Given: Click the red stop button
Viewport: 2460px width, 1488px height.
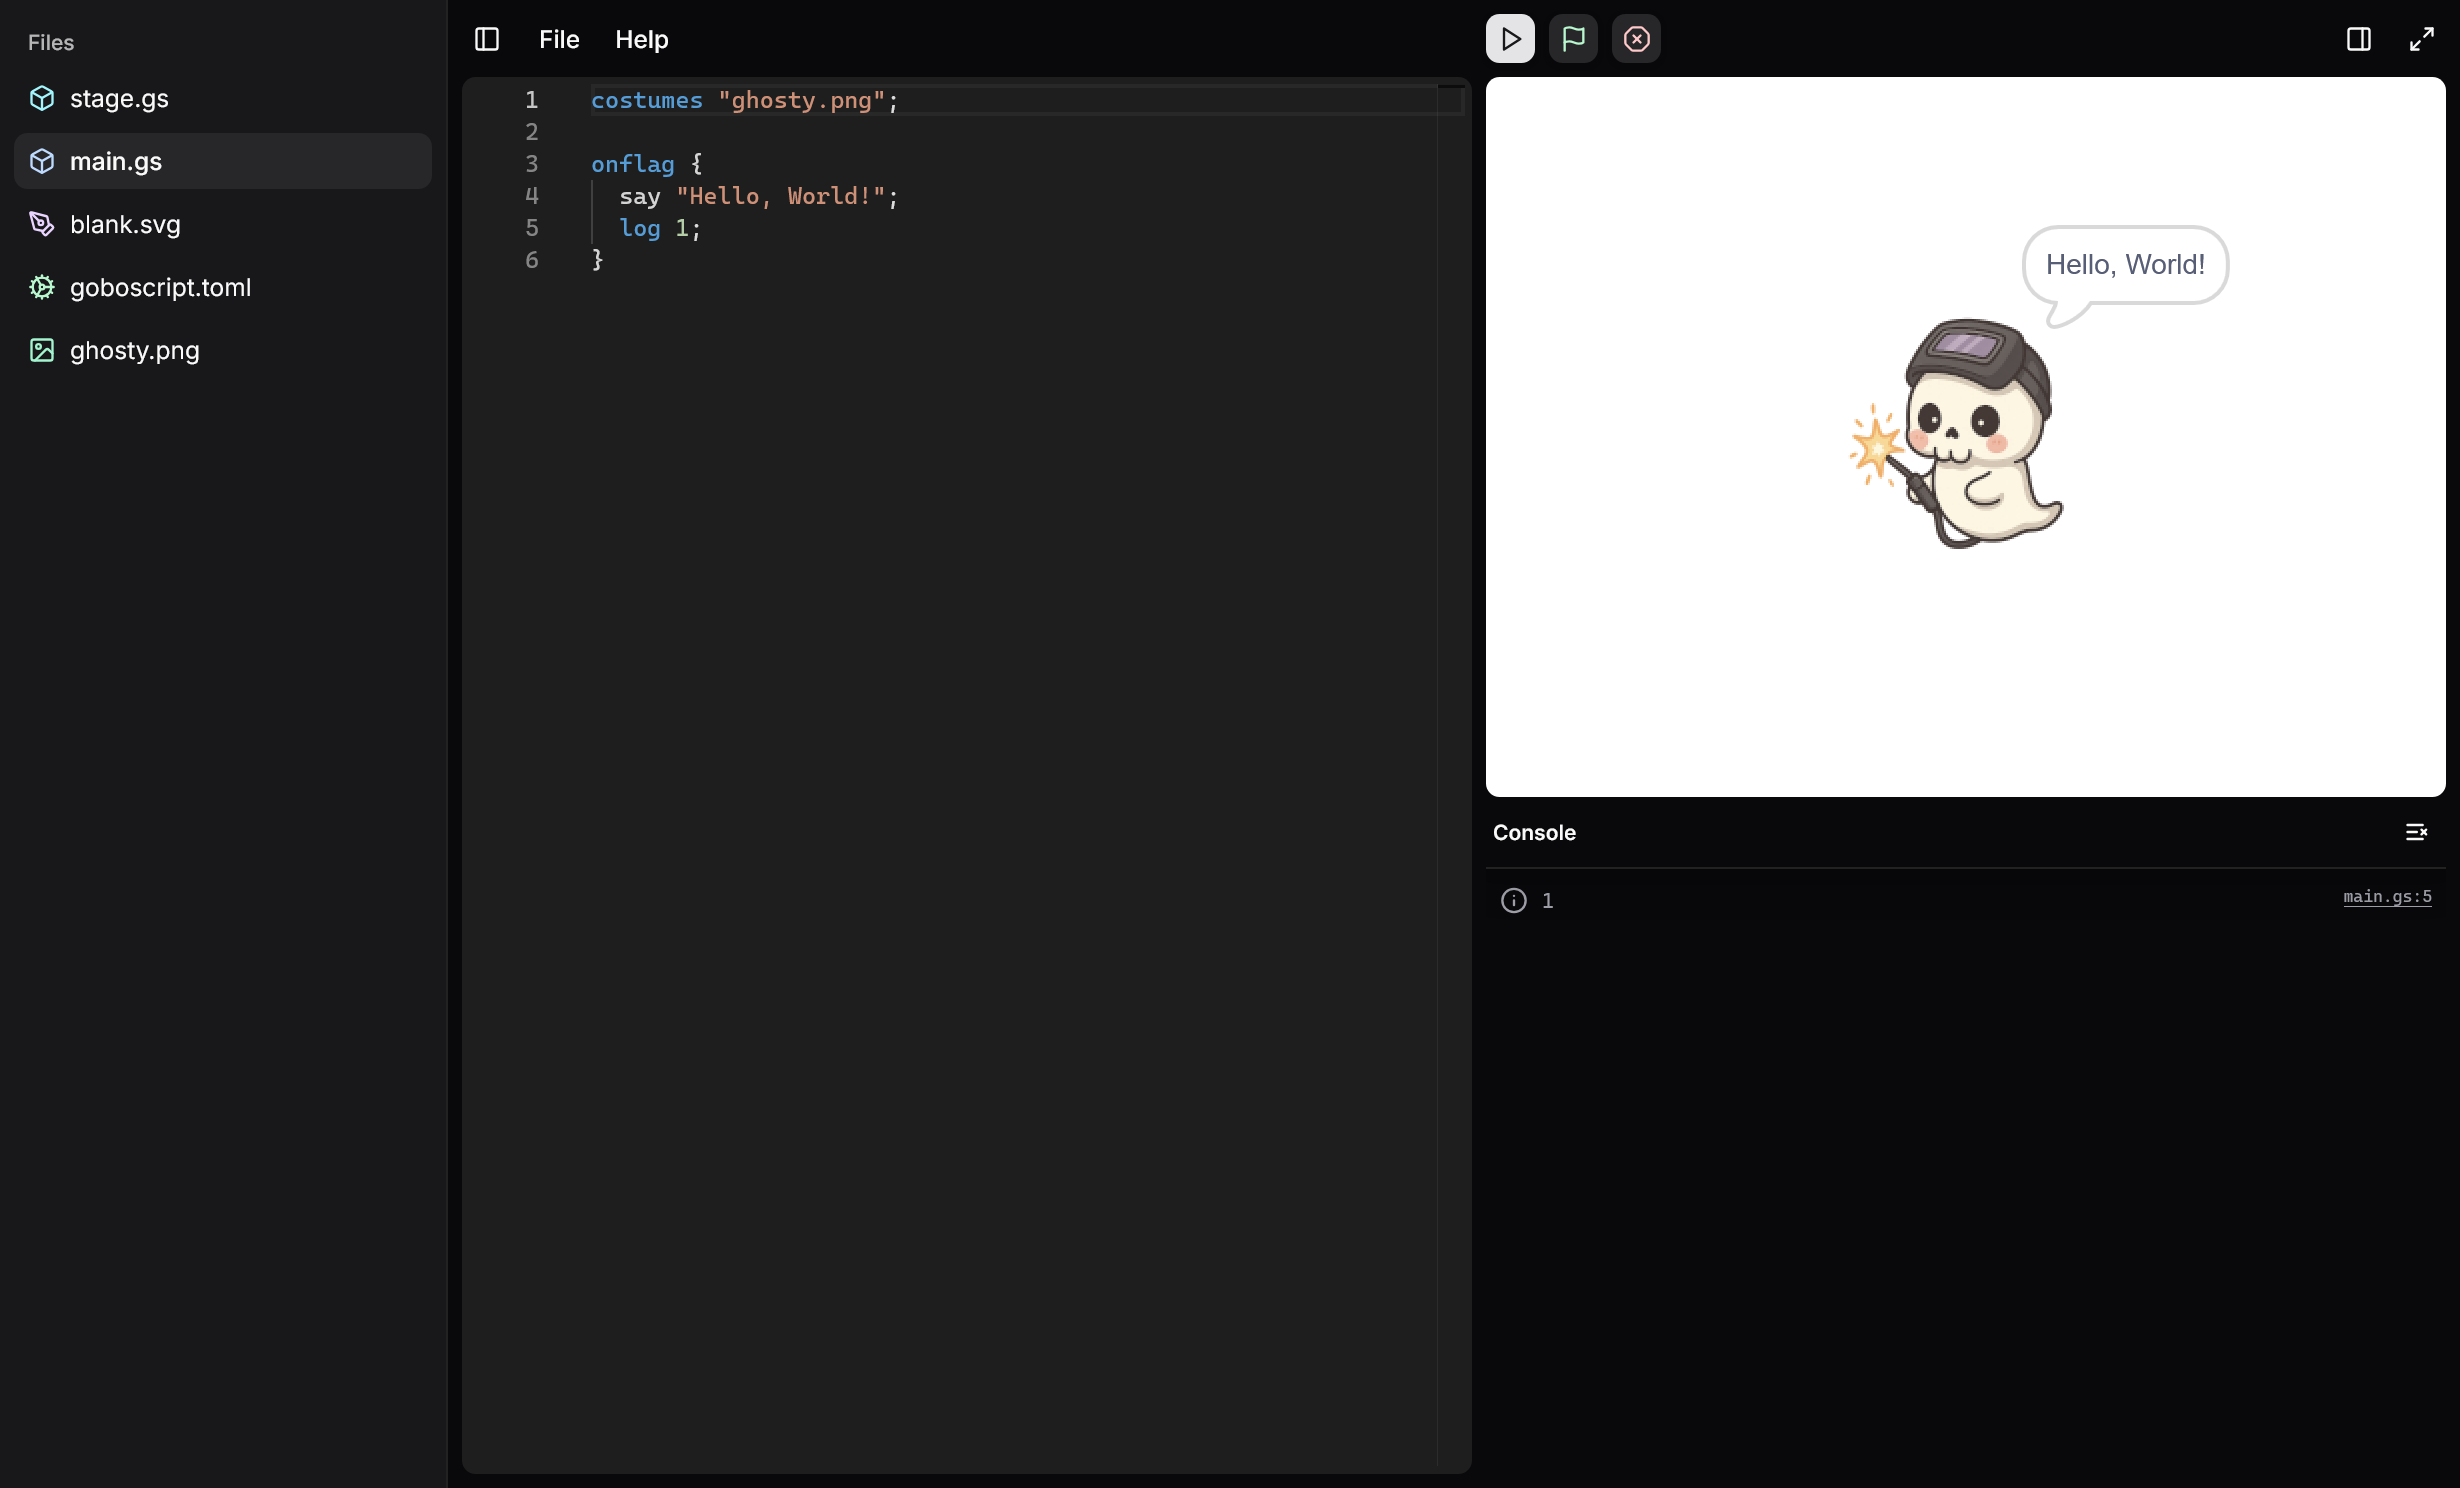Looking at the screenshot, I should pos(1636,39).
